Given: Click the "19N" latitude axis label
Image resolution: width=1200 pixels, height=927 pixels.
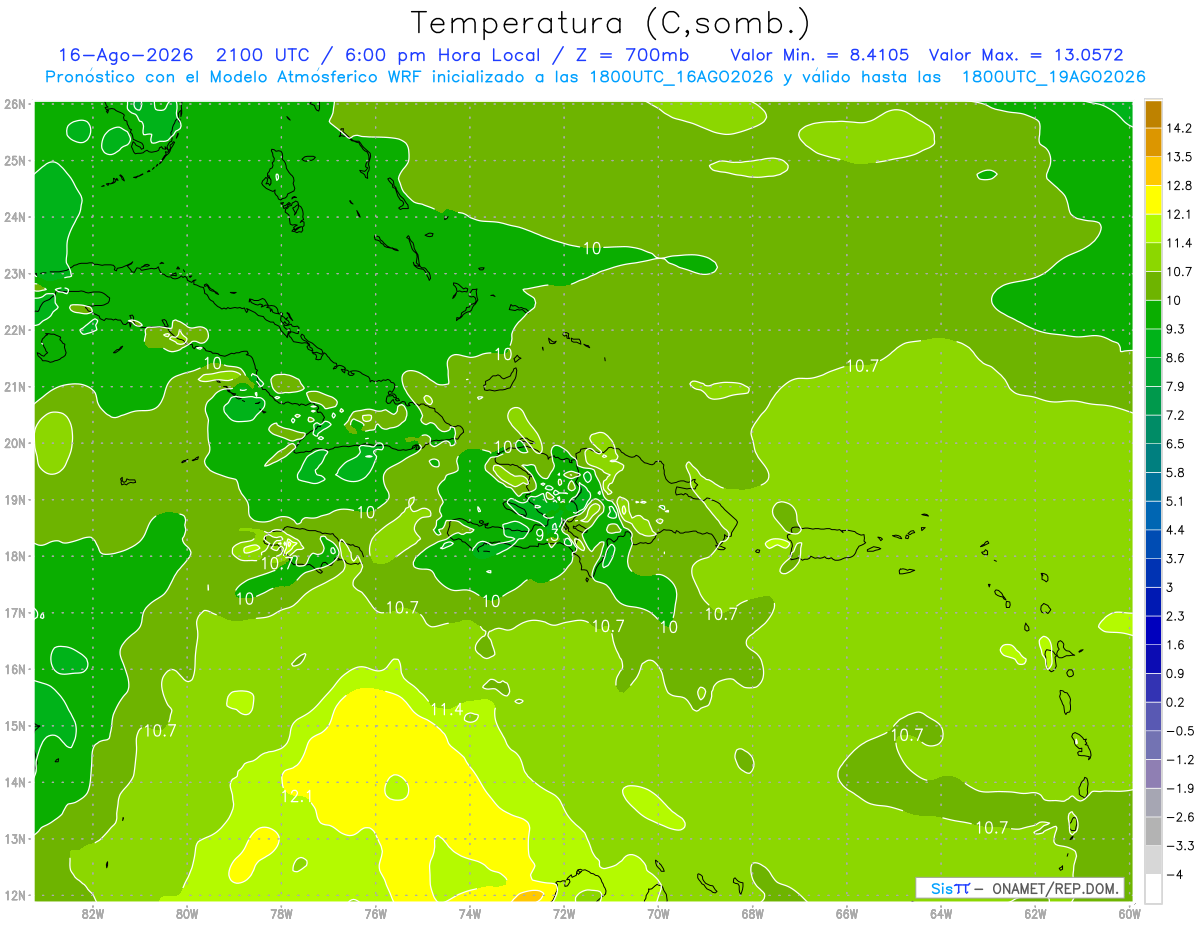Looking at the screenshot, I should coord(15,500).
